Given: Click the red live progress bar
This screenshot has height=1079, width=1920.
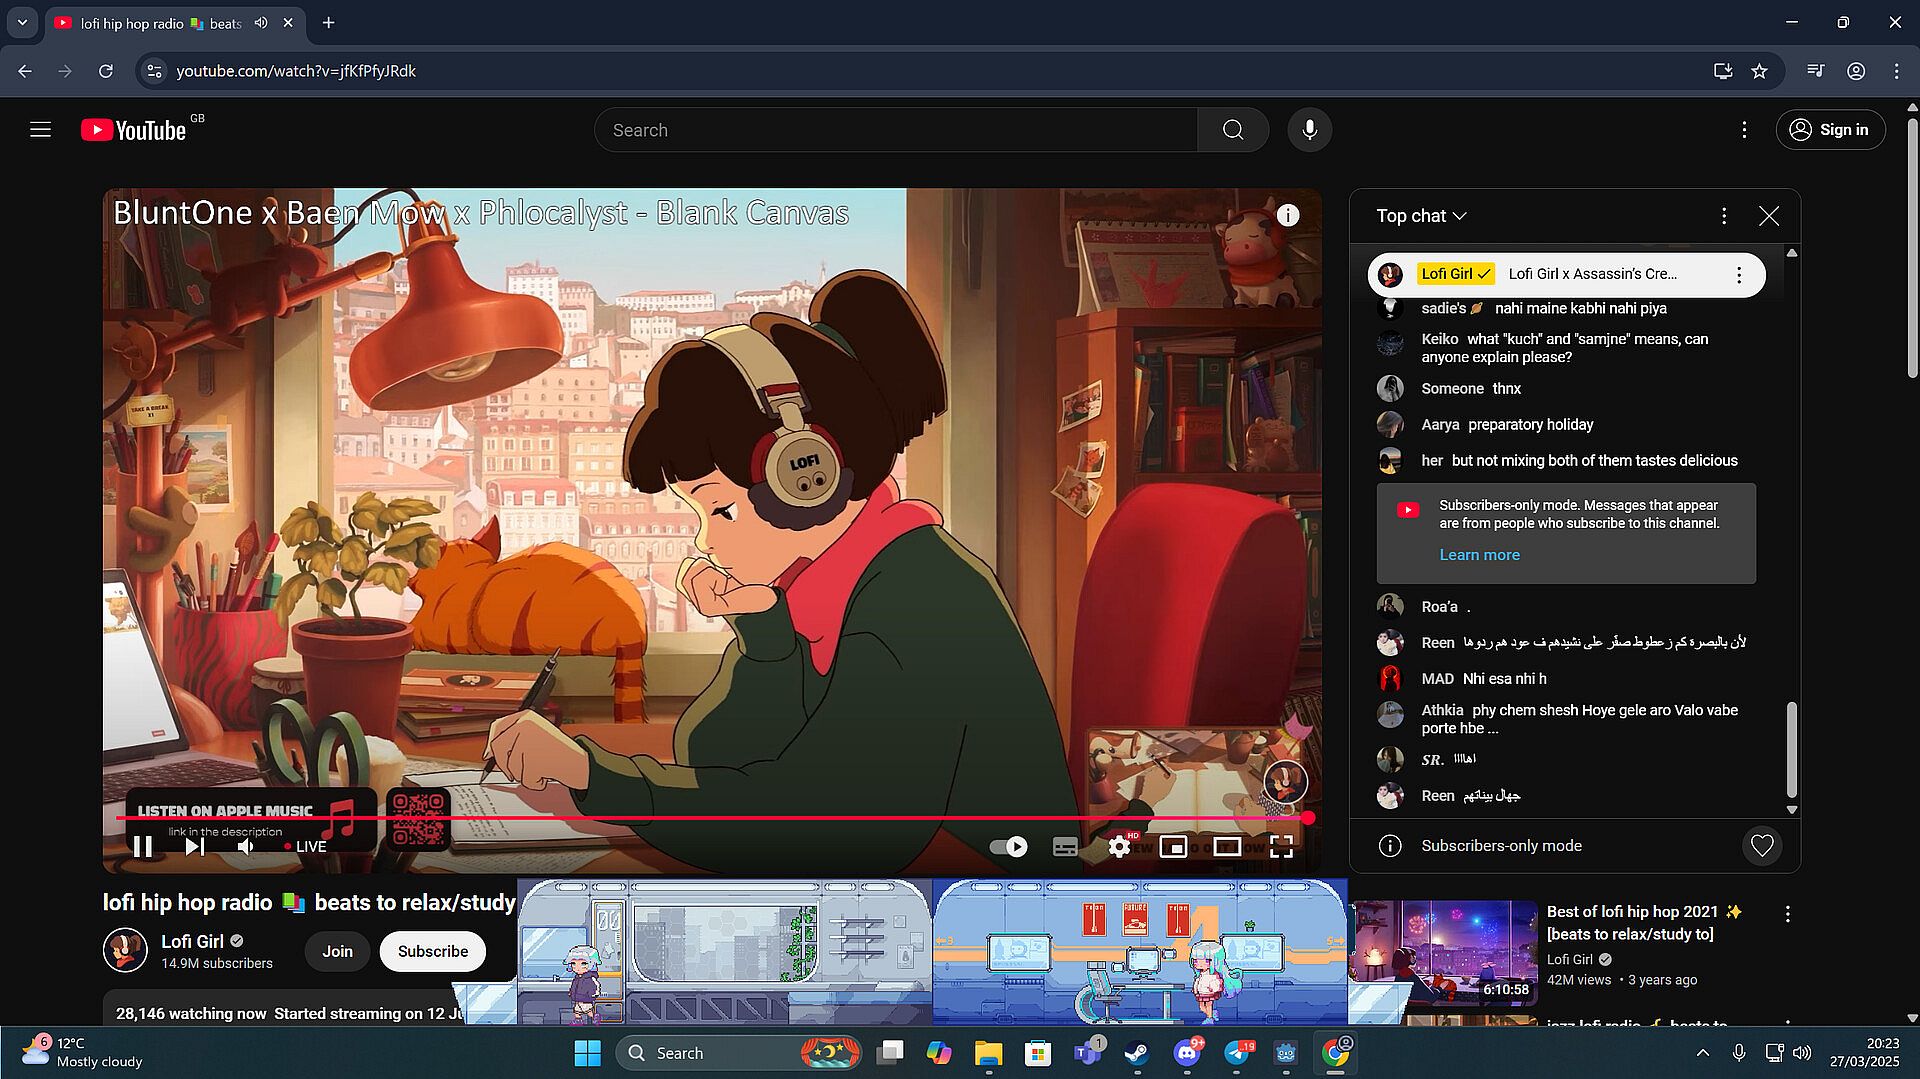Looking at the screenshot, I should click(712, 818).
